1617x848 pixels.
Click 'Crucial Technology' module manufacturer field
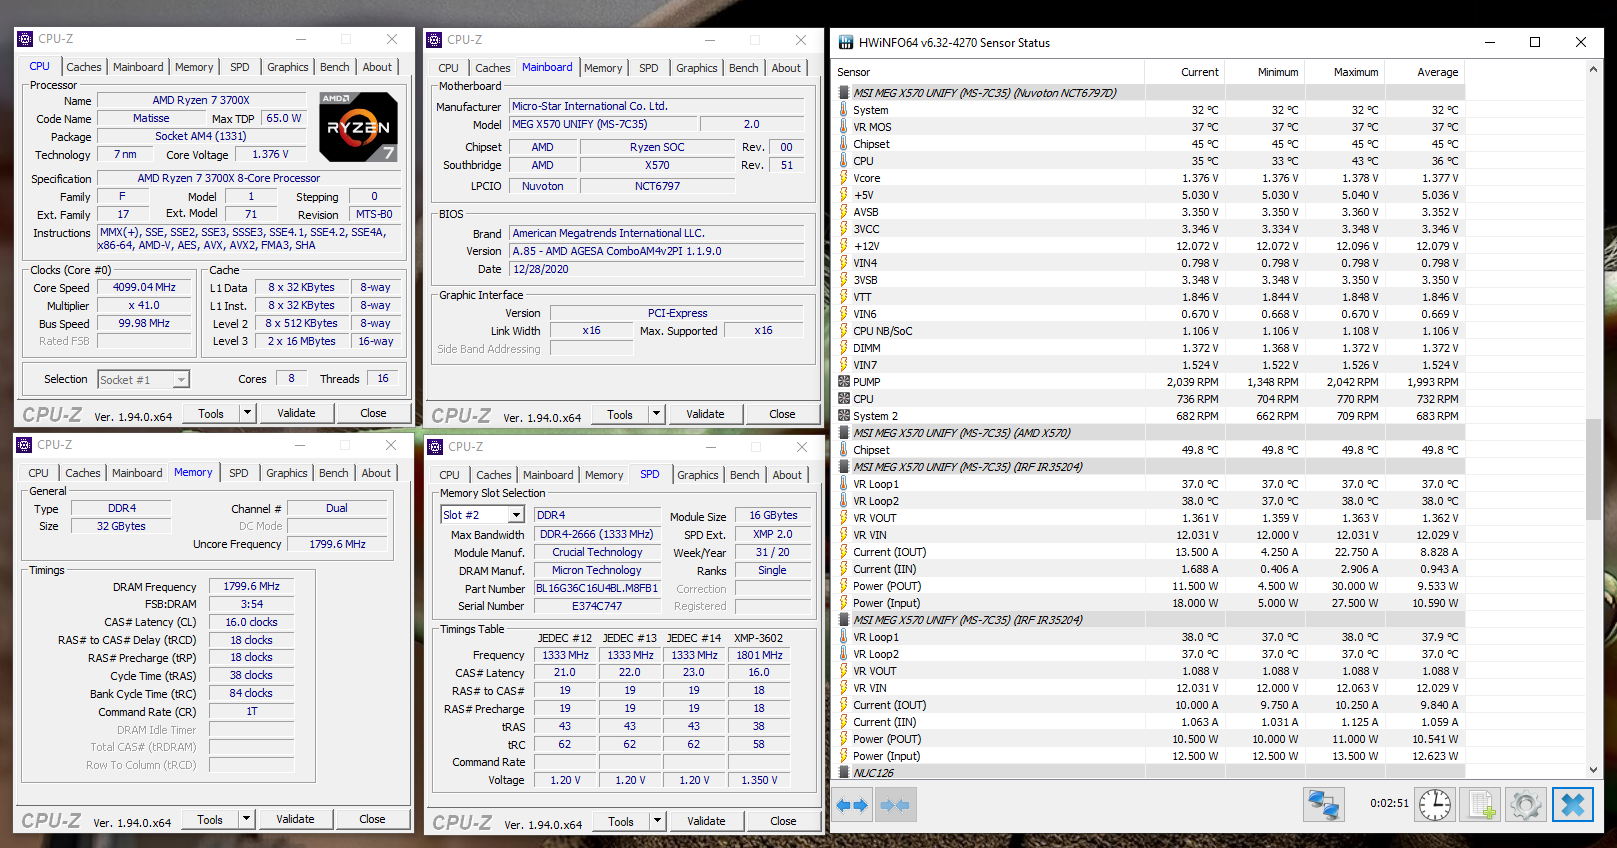[x=597, y=552]
